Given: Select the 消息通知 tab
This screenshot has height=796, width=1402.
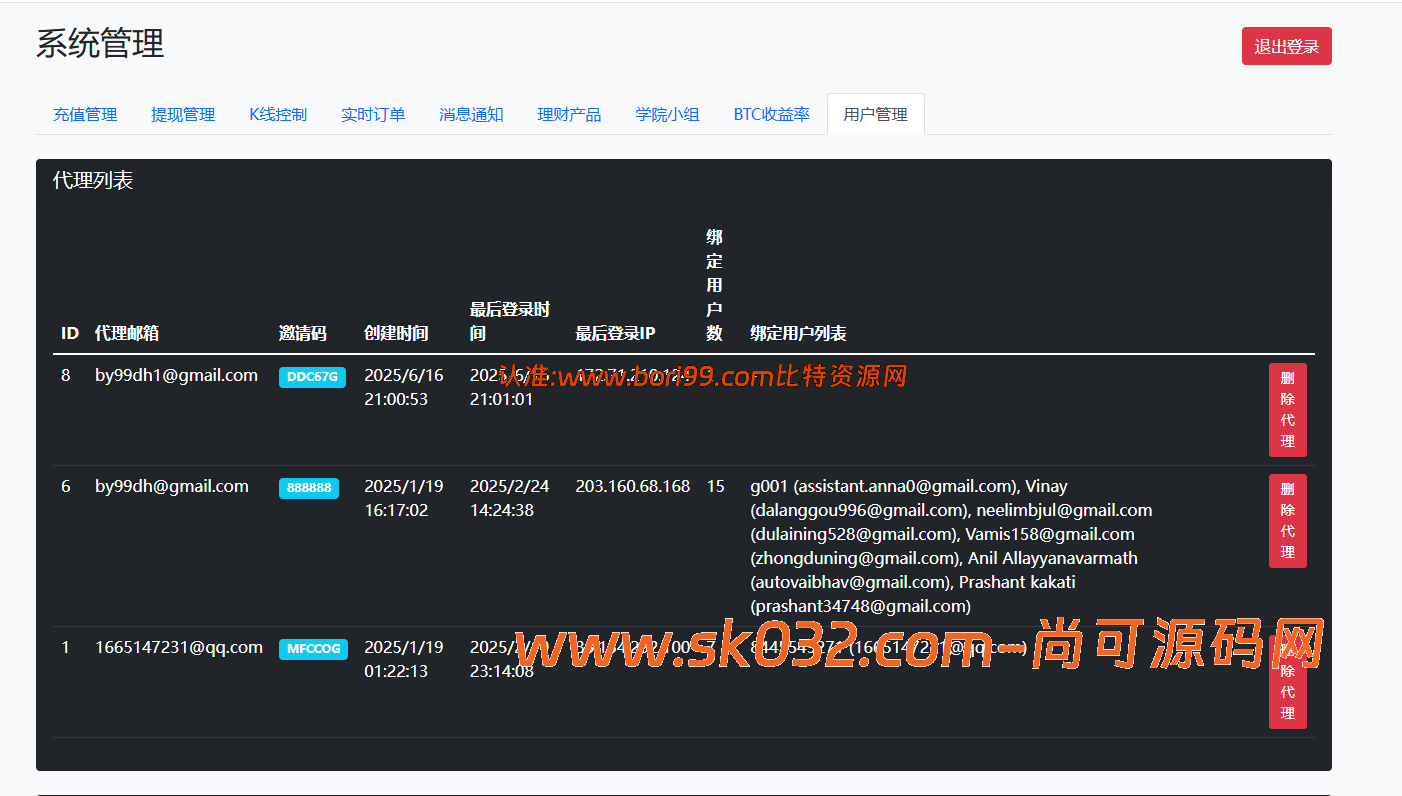Looking at the screenshot, I should pos(471,114).
